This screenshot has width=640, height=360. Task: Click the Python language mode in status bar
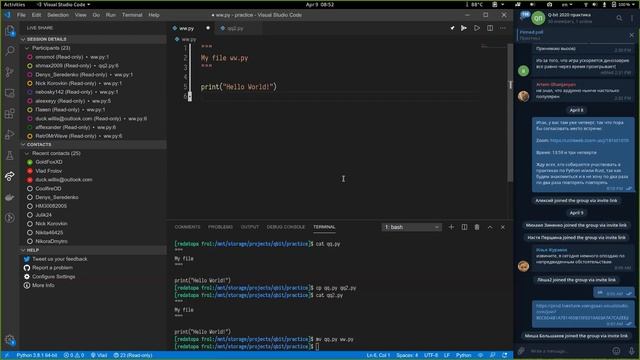tap(463, 355)
